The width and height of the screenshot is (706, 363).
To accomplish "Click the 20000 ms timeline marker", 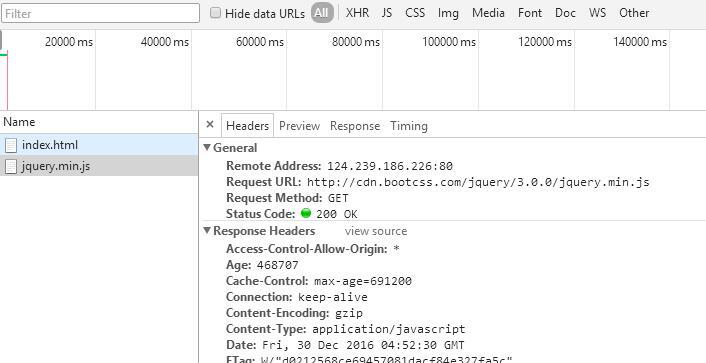I will coord(69,42).
